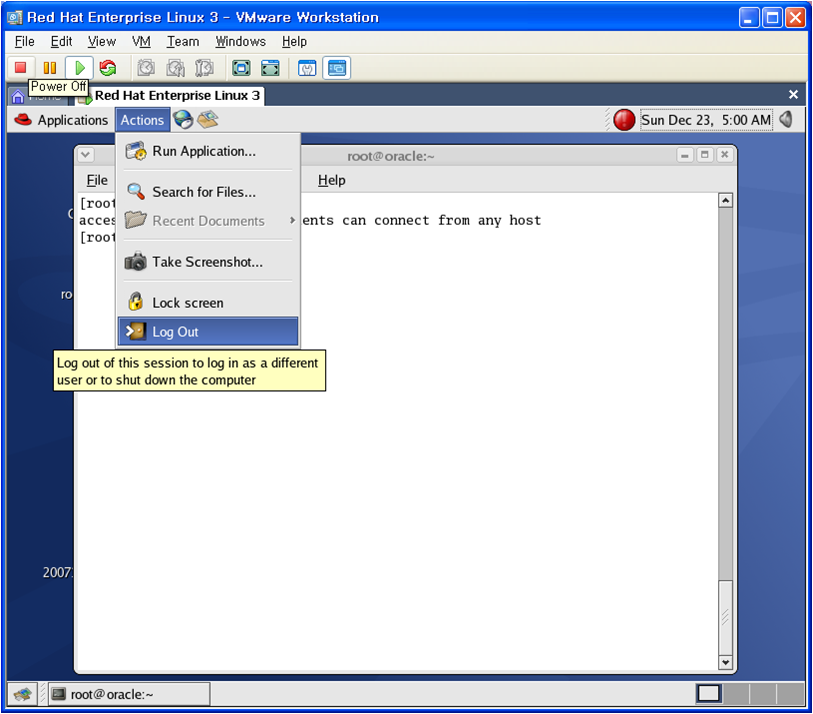Click the terminal scrollbar down arrow

725,662
